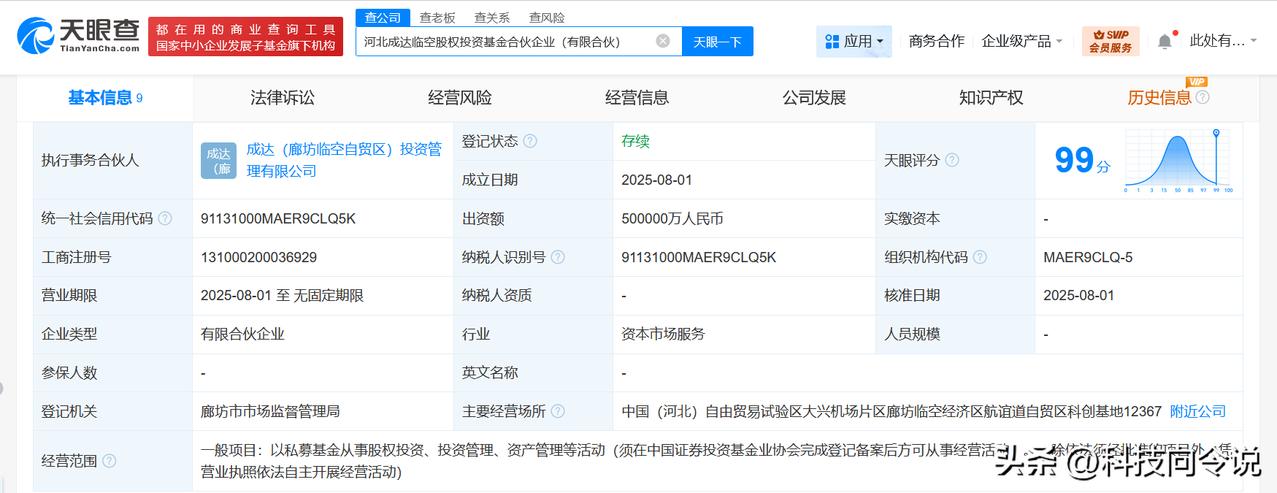Screen dimensions: 1277x493
Task: Switch to the 知识产权 tab
Action: coord(991,97)
